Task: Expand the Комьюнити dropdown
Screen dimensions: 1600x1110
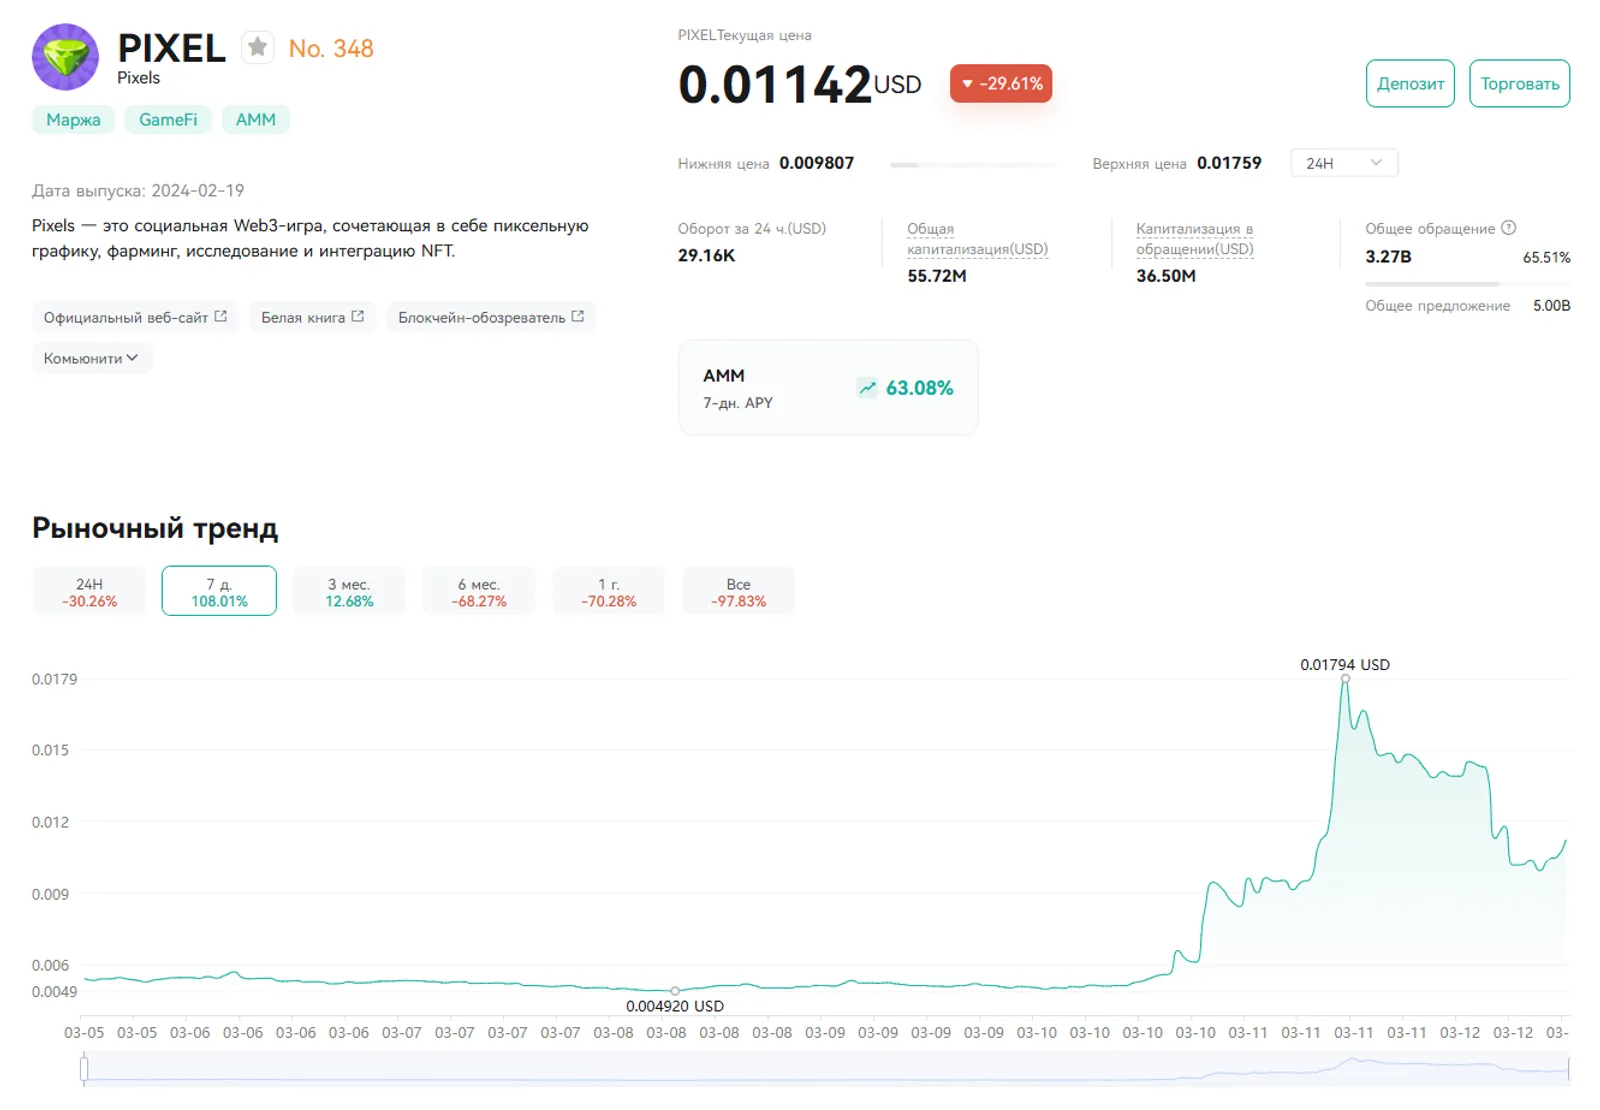Action: point(92,358)
